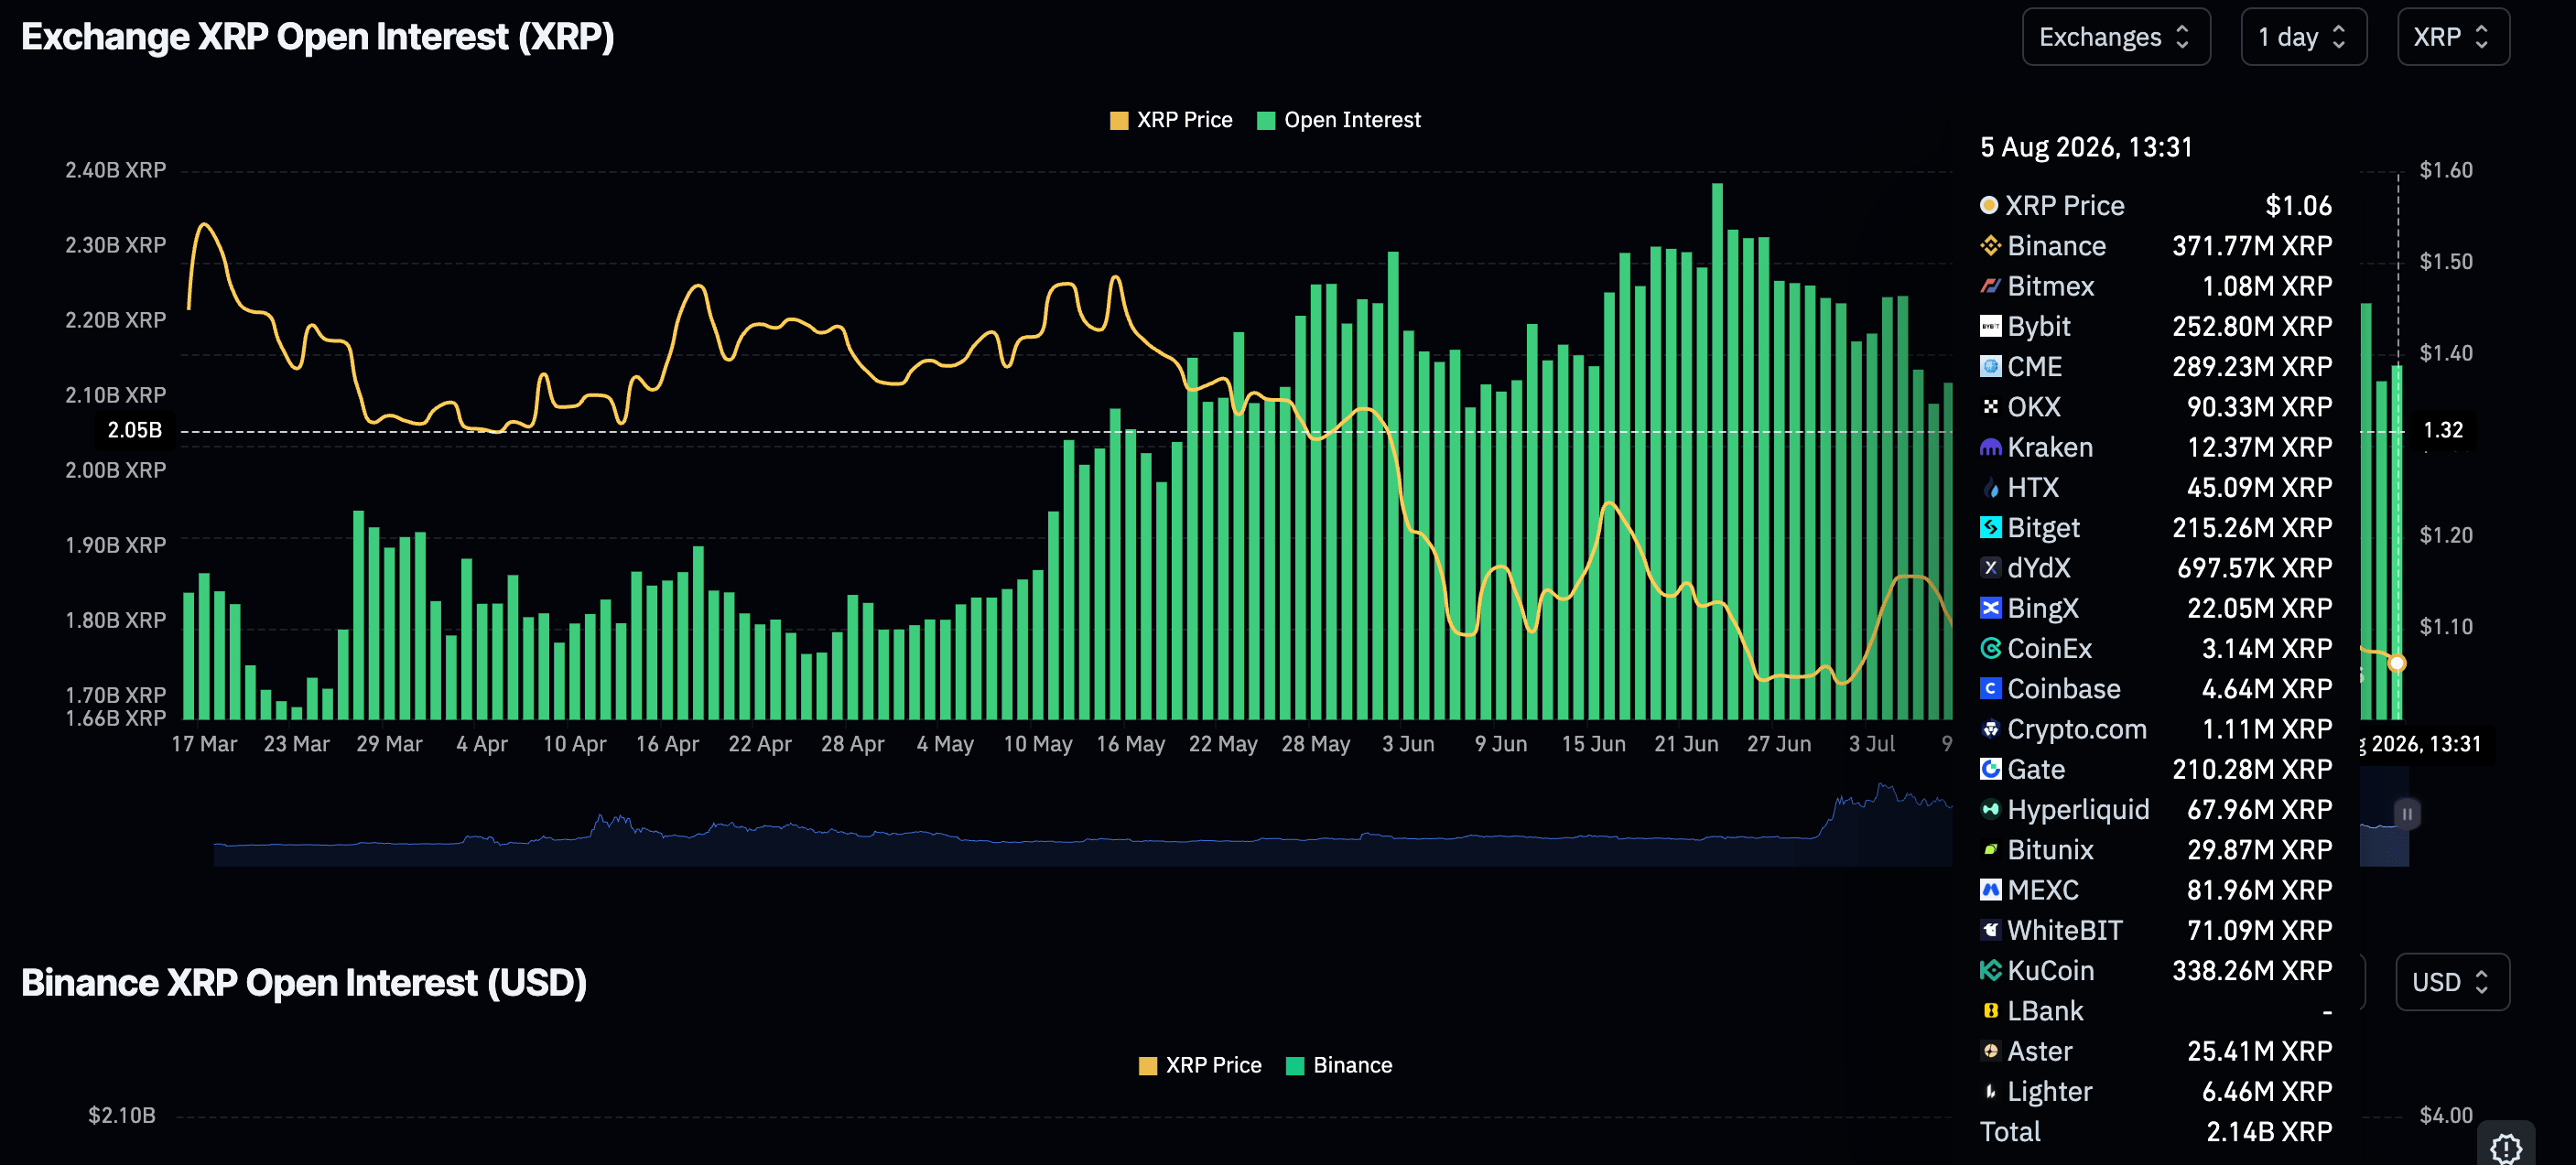Screen dimensions: 2576x1165
Task: Click the Bitunix logo icon
Action: click(x=1990, y=850)
